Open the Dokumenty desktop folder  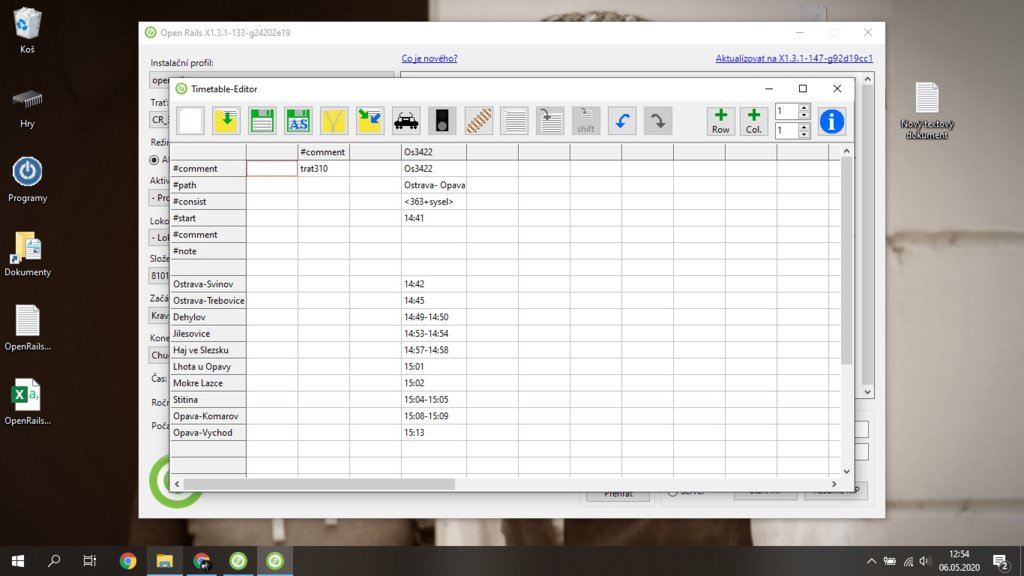(x=27, y=255)
